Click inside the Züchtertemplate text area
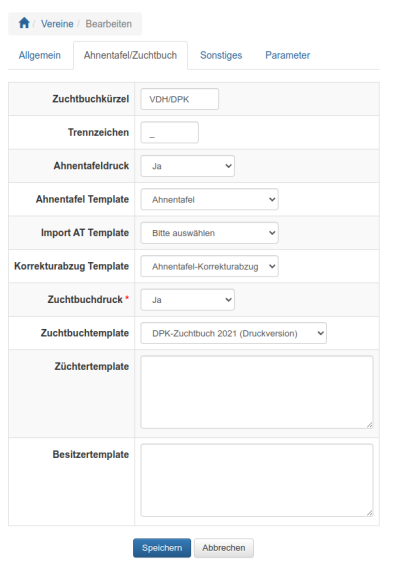Viewport: 400px width, 576px height. [x=257, y=392]
